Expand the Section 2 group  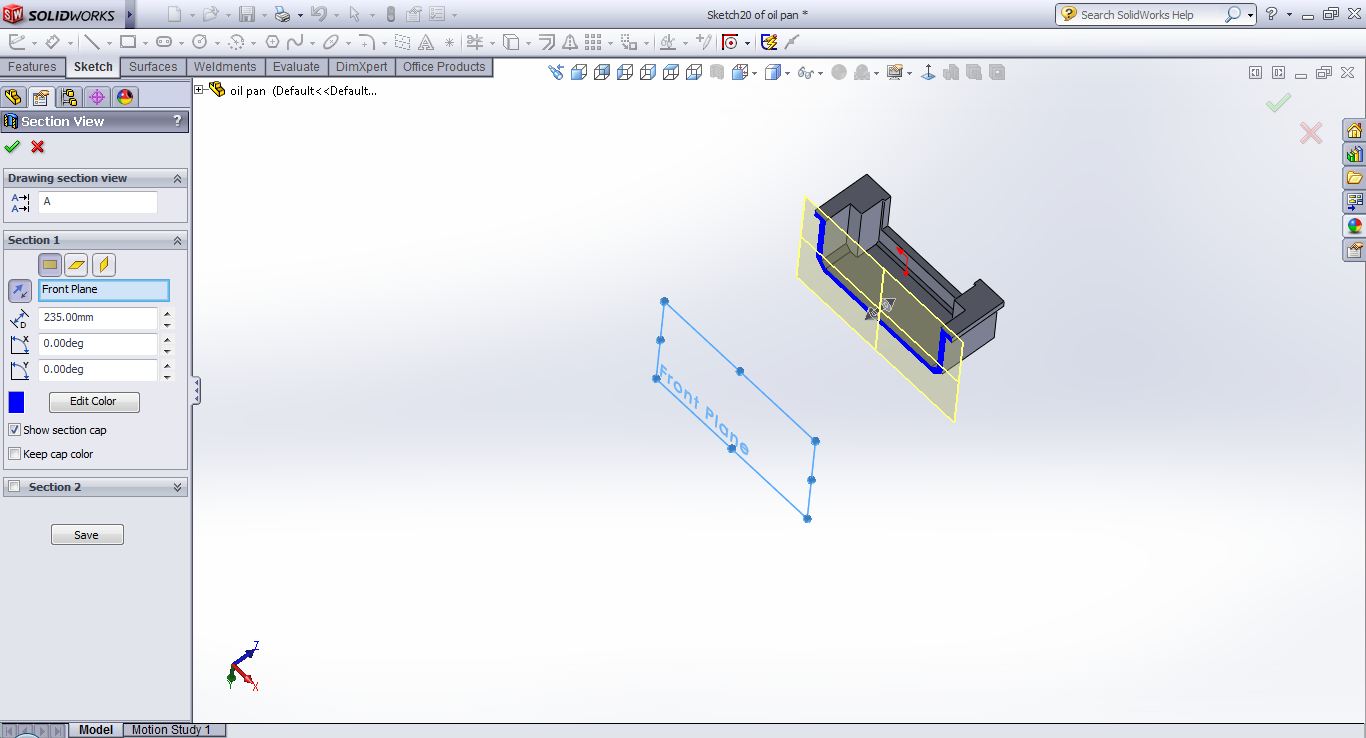(x=178, y=487)
